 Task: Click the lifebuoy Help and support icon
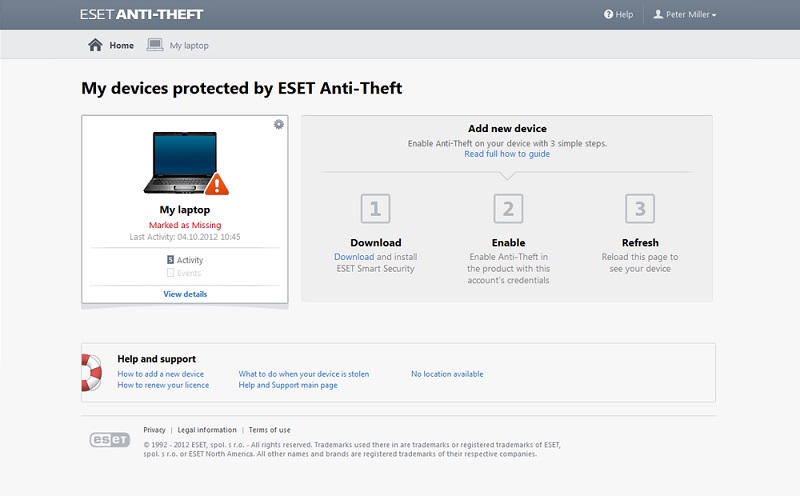(x=90, y=372)
